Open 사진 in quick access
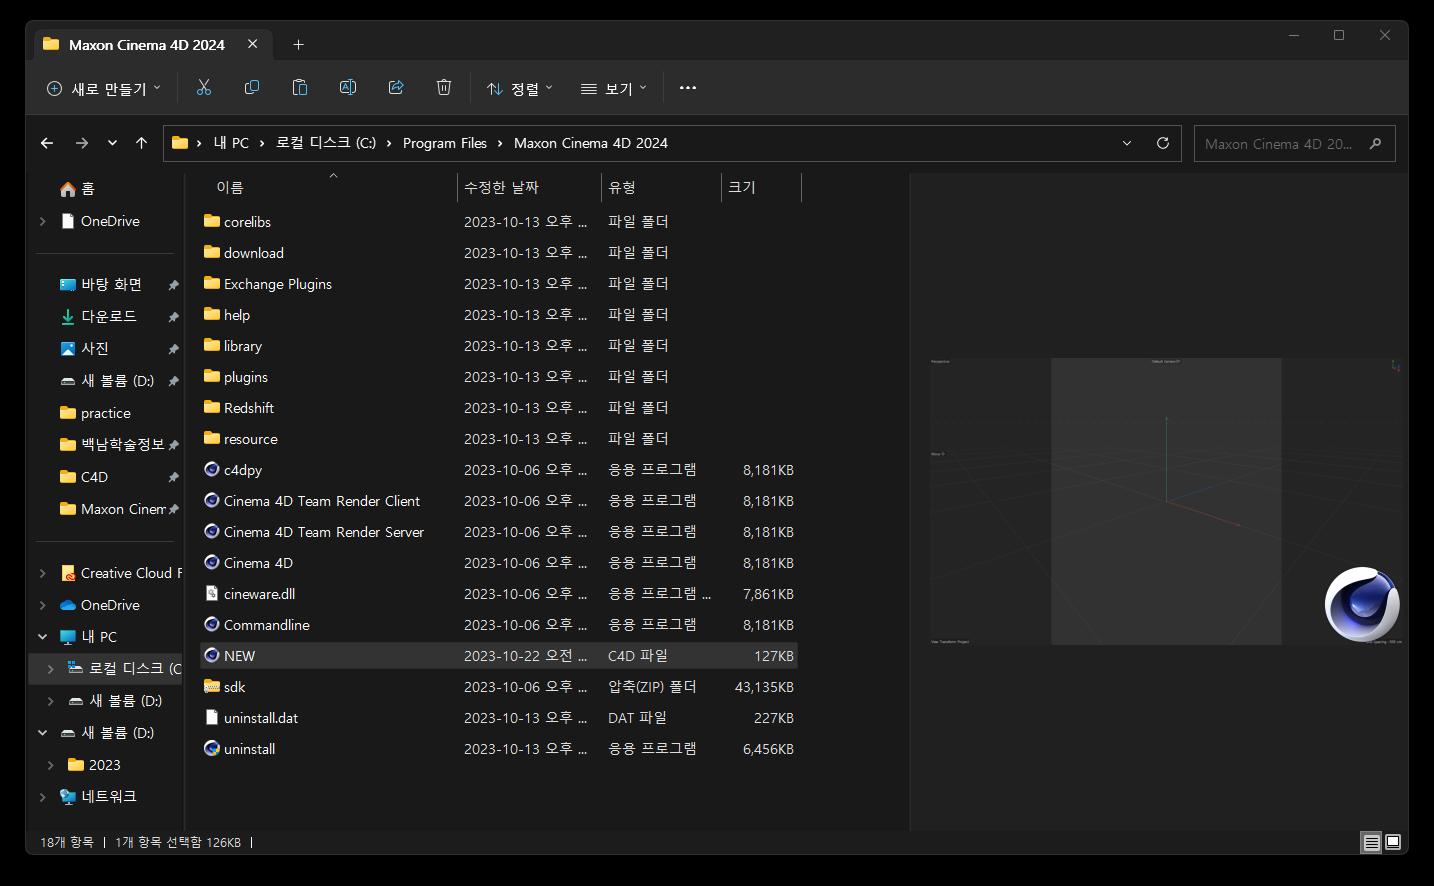This screenshot has width=1434, height=886. click(84, 348)
